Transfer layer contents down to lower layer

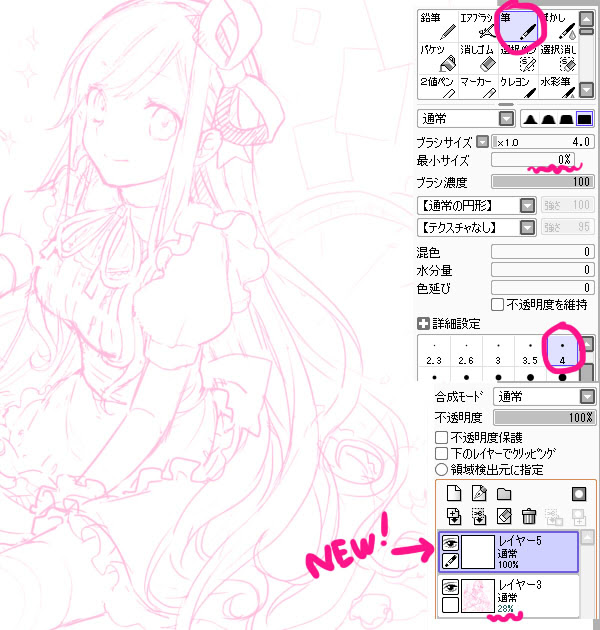click(x=454, y=517)
